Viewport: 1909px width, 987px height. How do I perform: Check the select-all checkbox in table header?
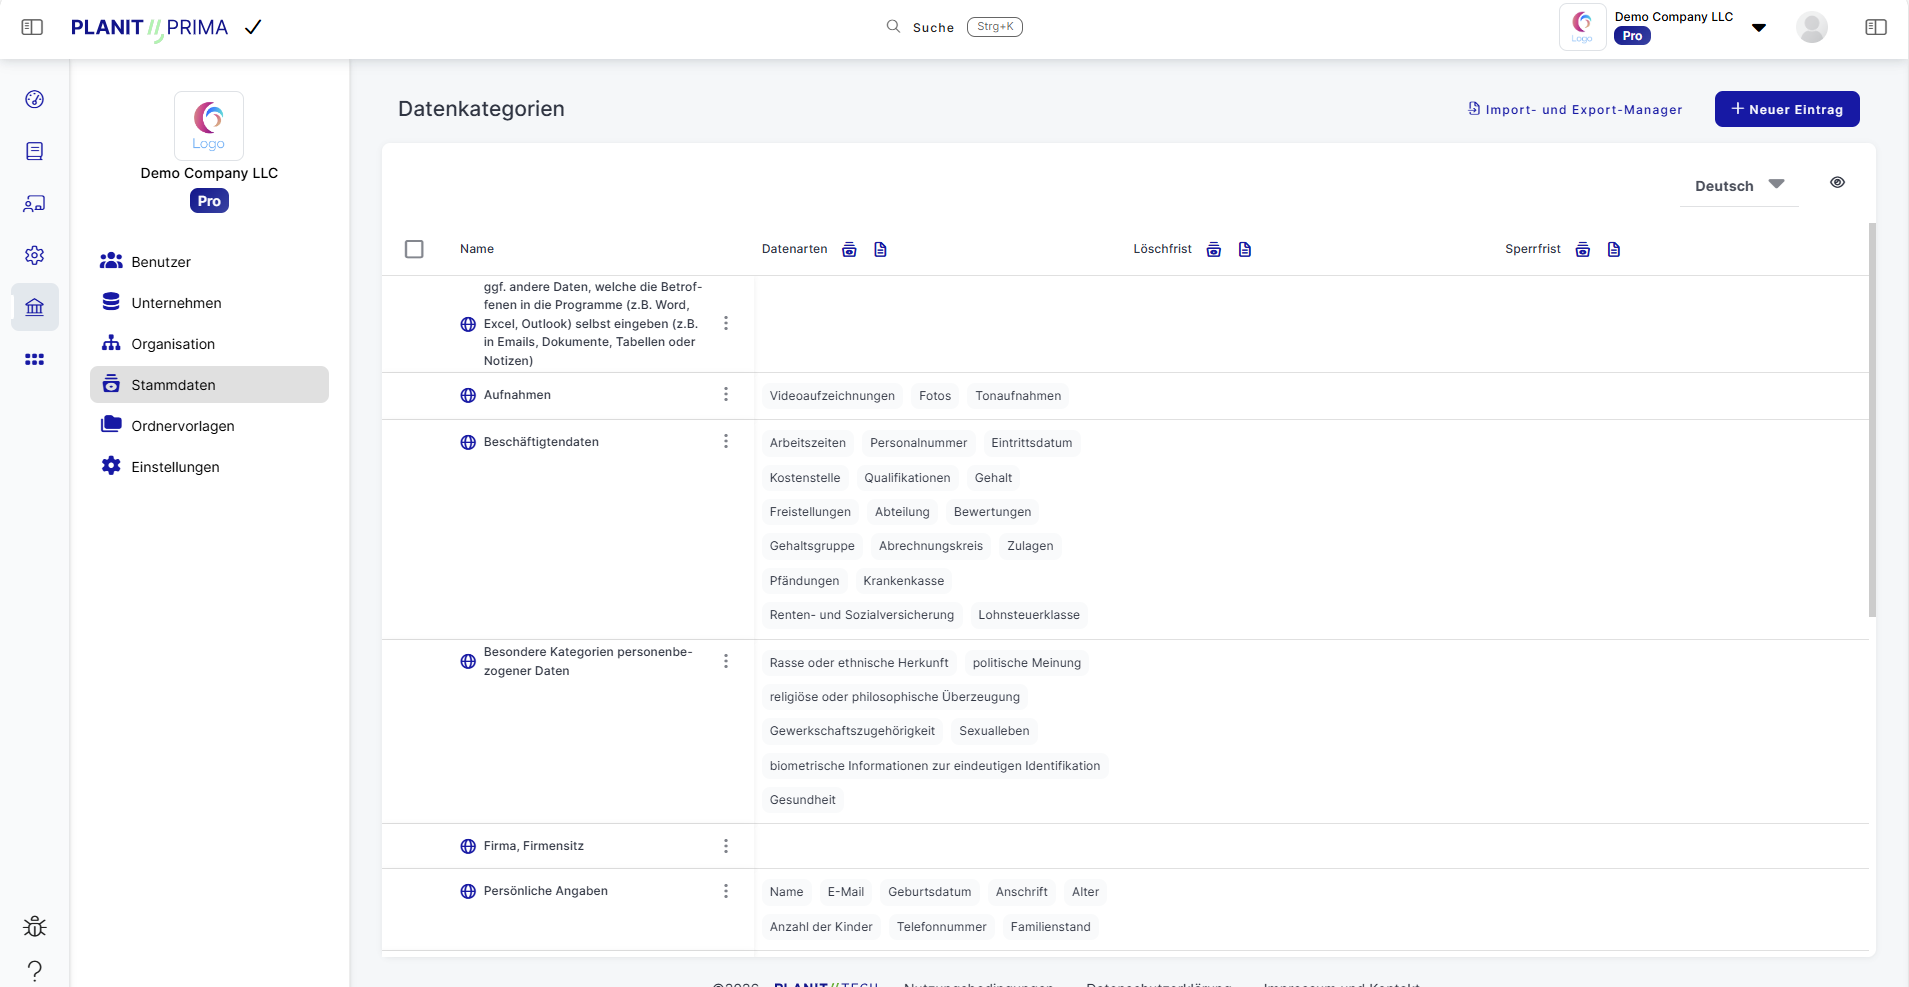pos(414,249)
